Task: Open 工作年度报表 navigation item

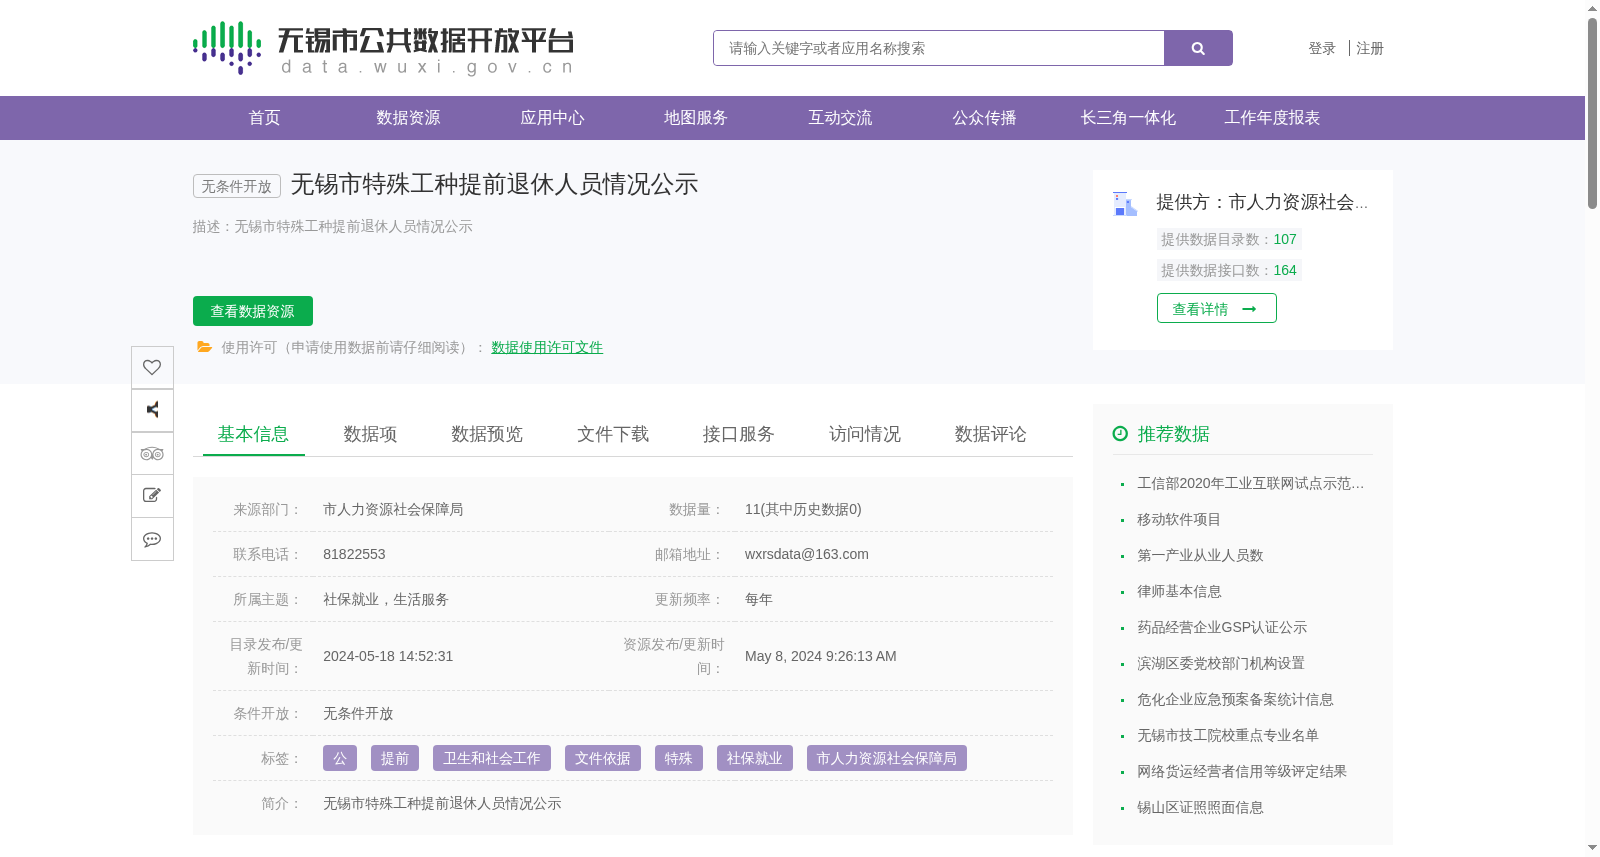Action: (1272, 118)
